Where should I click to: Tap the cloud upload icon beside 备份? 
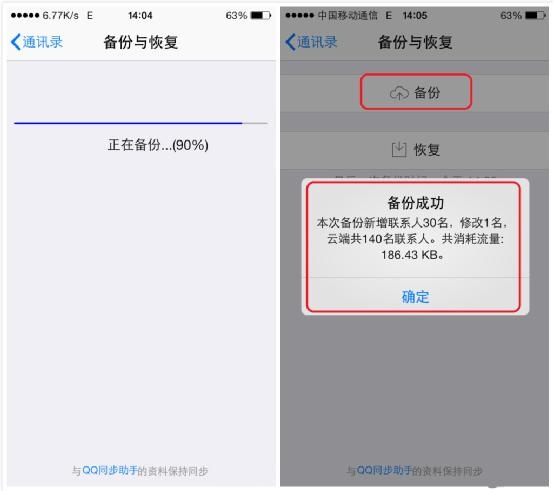[399, 93]
